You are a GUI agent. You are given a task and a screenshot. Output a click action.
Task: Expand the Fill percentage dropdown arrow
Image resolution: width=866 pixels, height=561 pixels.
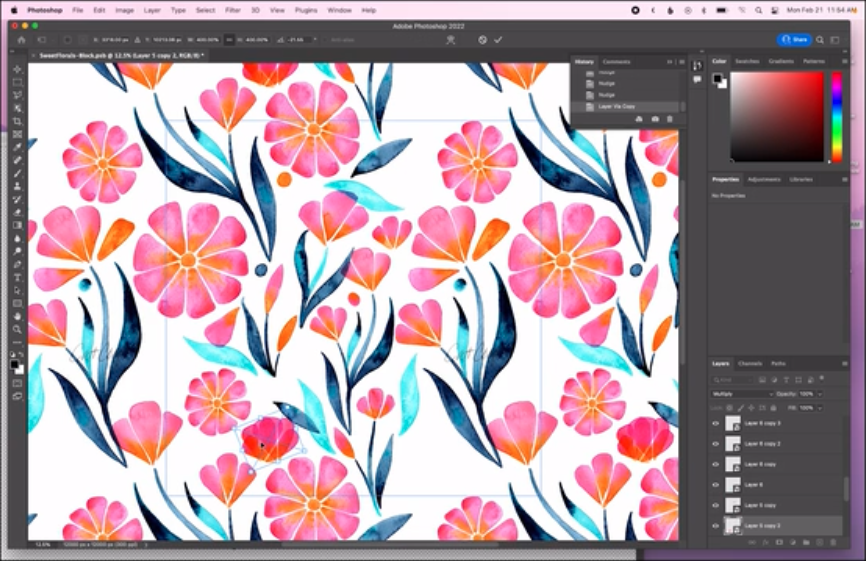(x=821, y=408)
